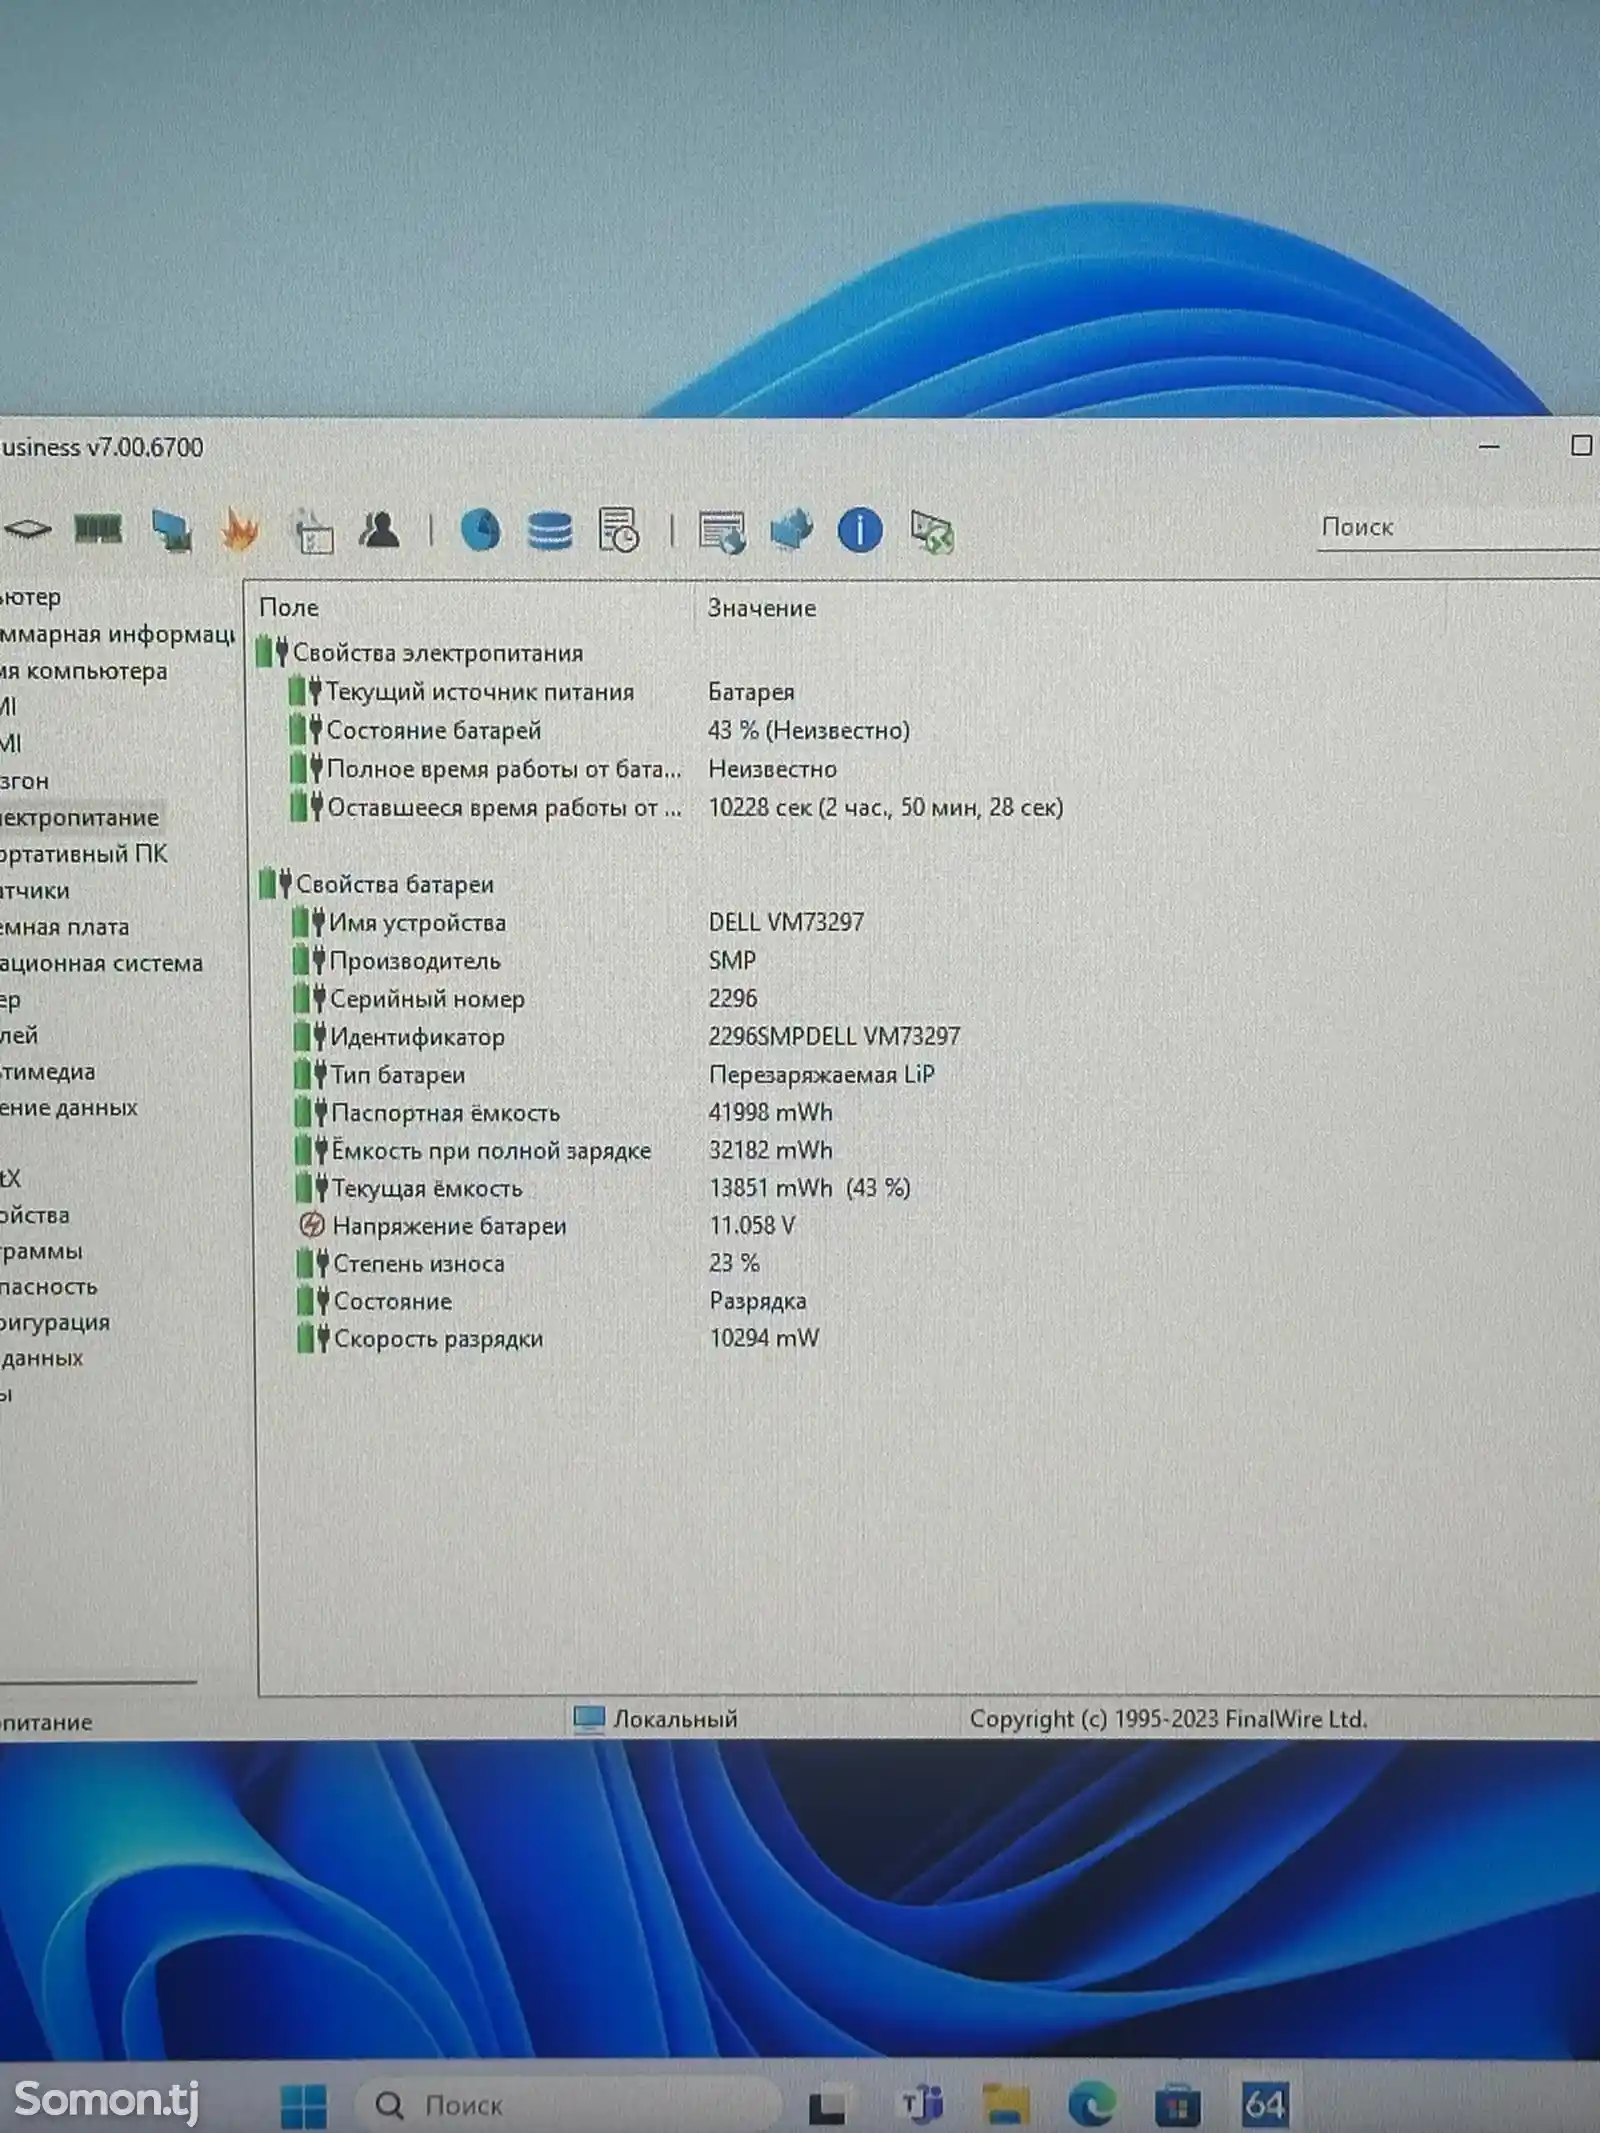1600x2133 pixels.
Task: Click the blue round info icon
Action: coord(860,530)
